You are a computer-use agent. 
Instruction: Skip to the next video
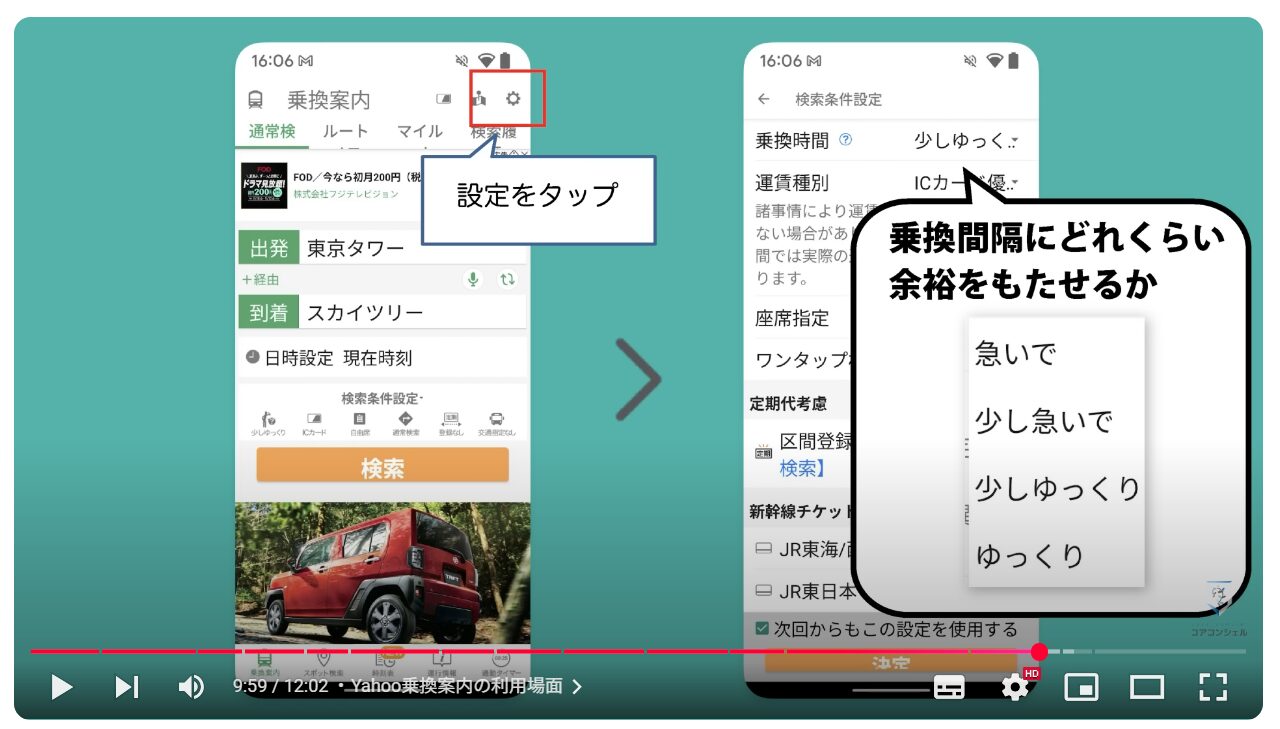click(127, 687)
